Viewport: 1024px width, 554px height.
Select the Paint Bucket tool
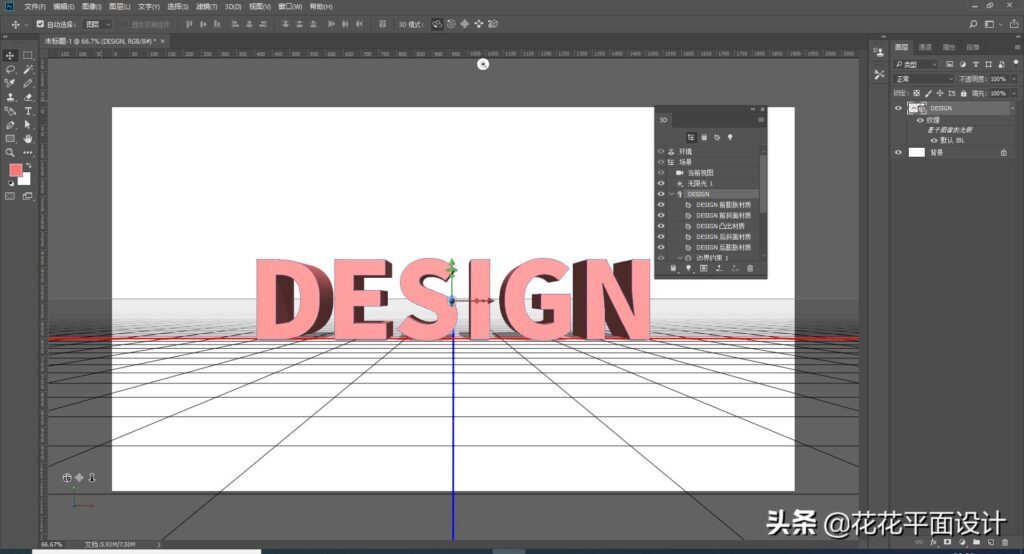coord(10,111)
